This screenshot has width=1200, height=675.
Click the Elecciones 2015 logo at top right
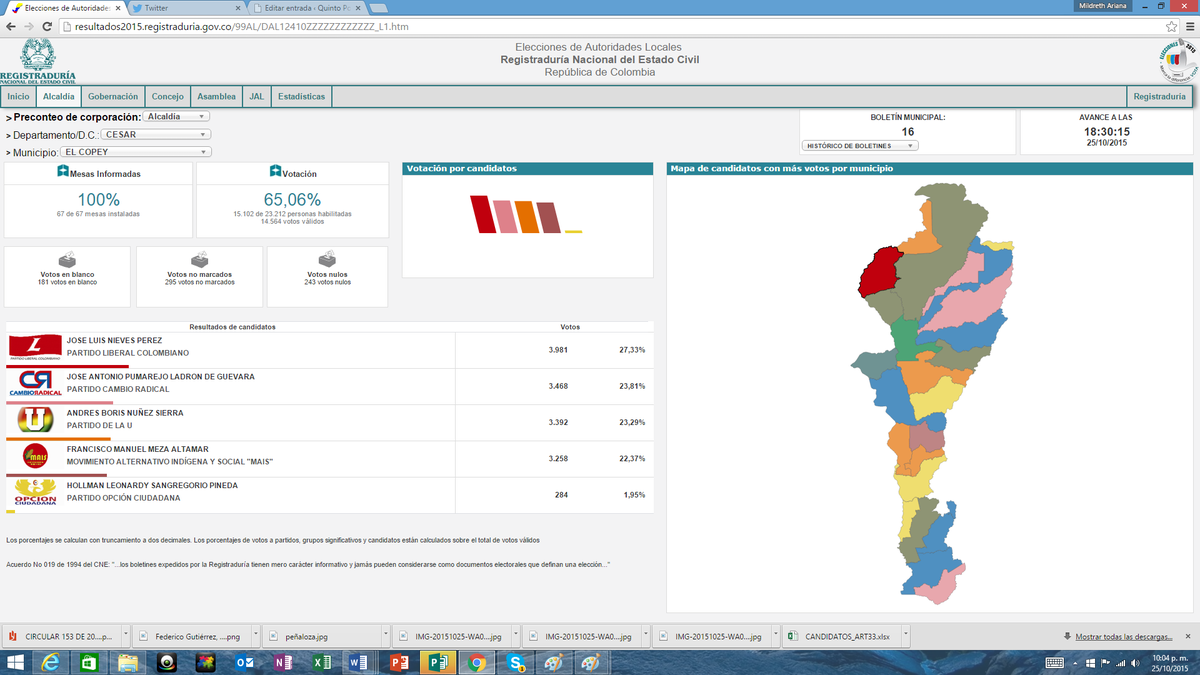click(x=1177, y=62)
